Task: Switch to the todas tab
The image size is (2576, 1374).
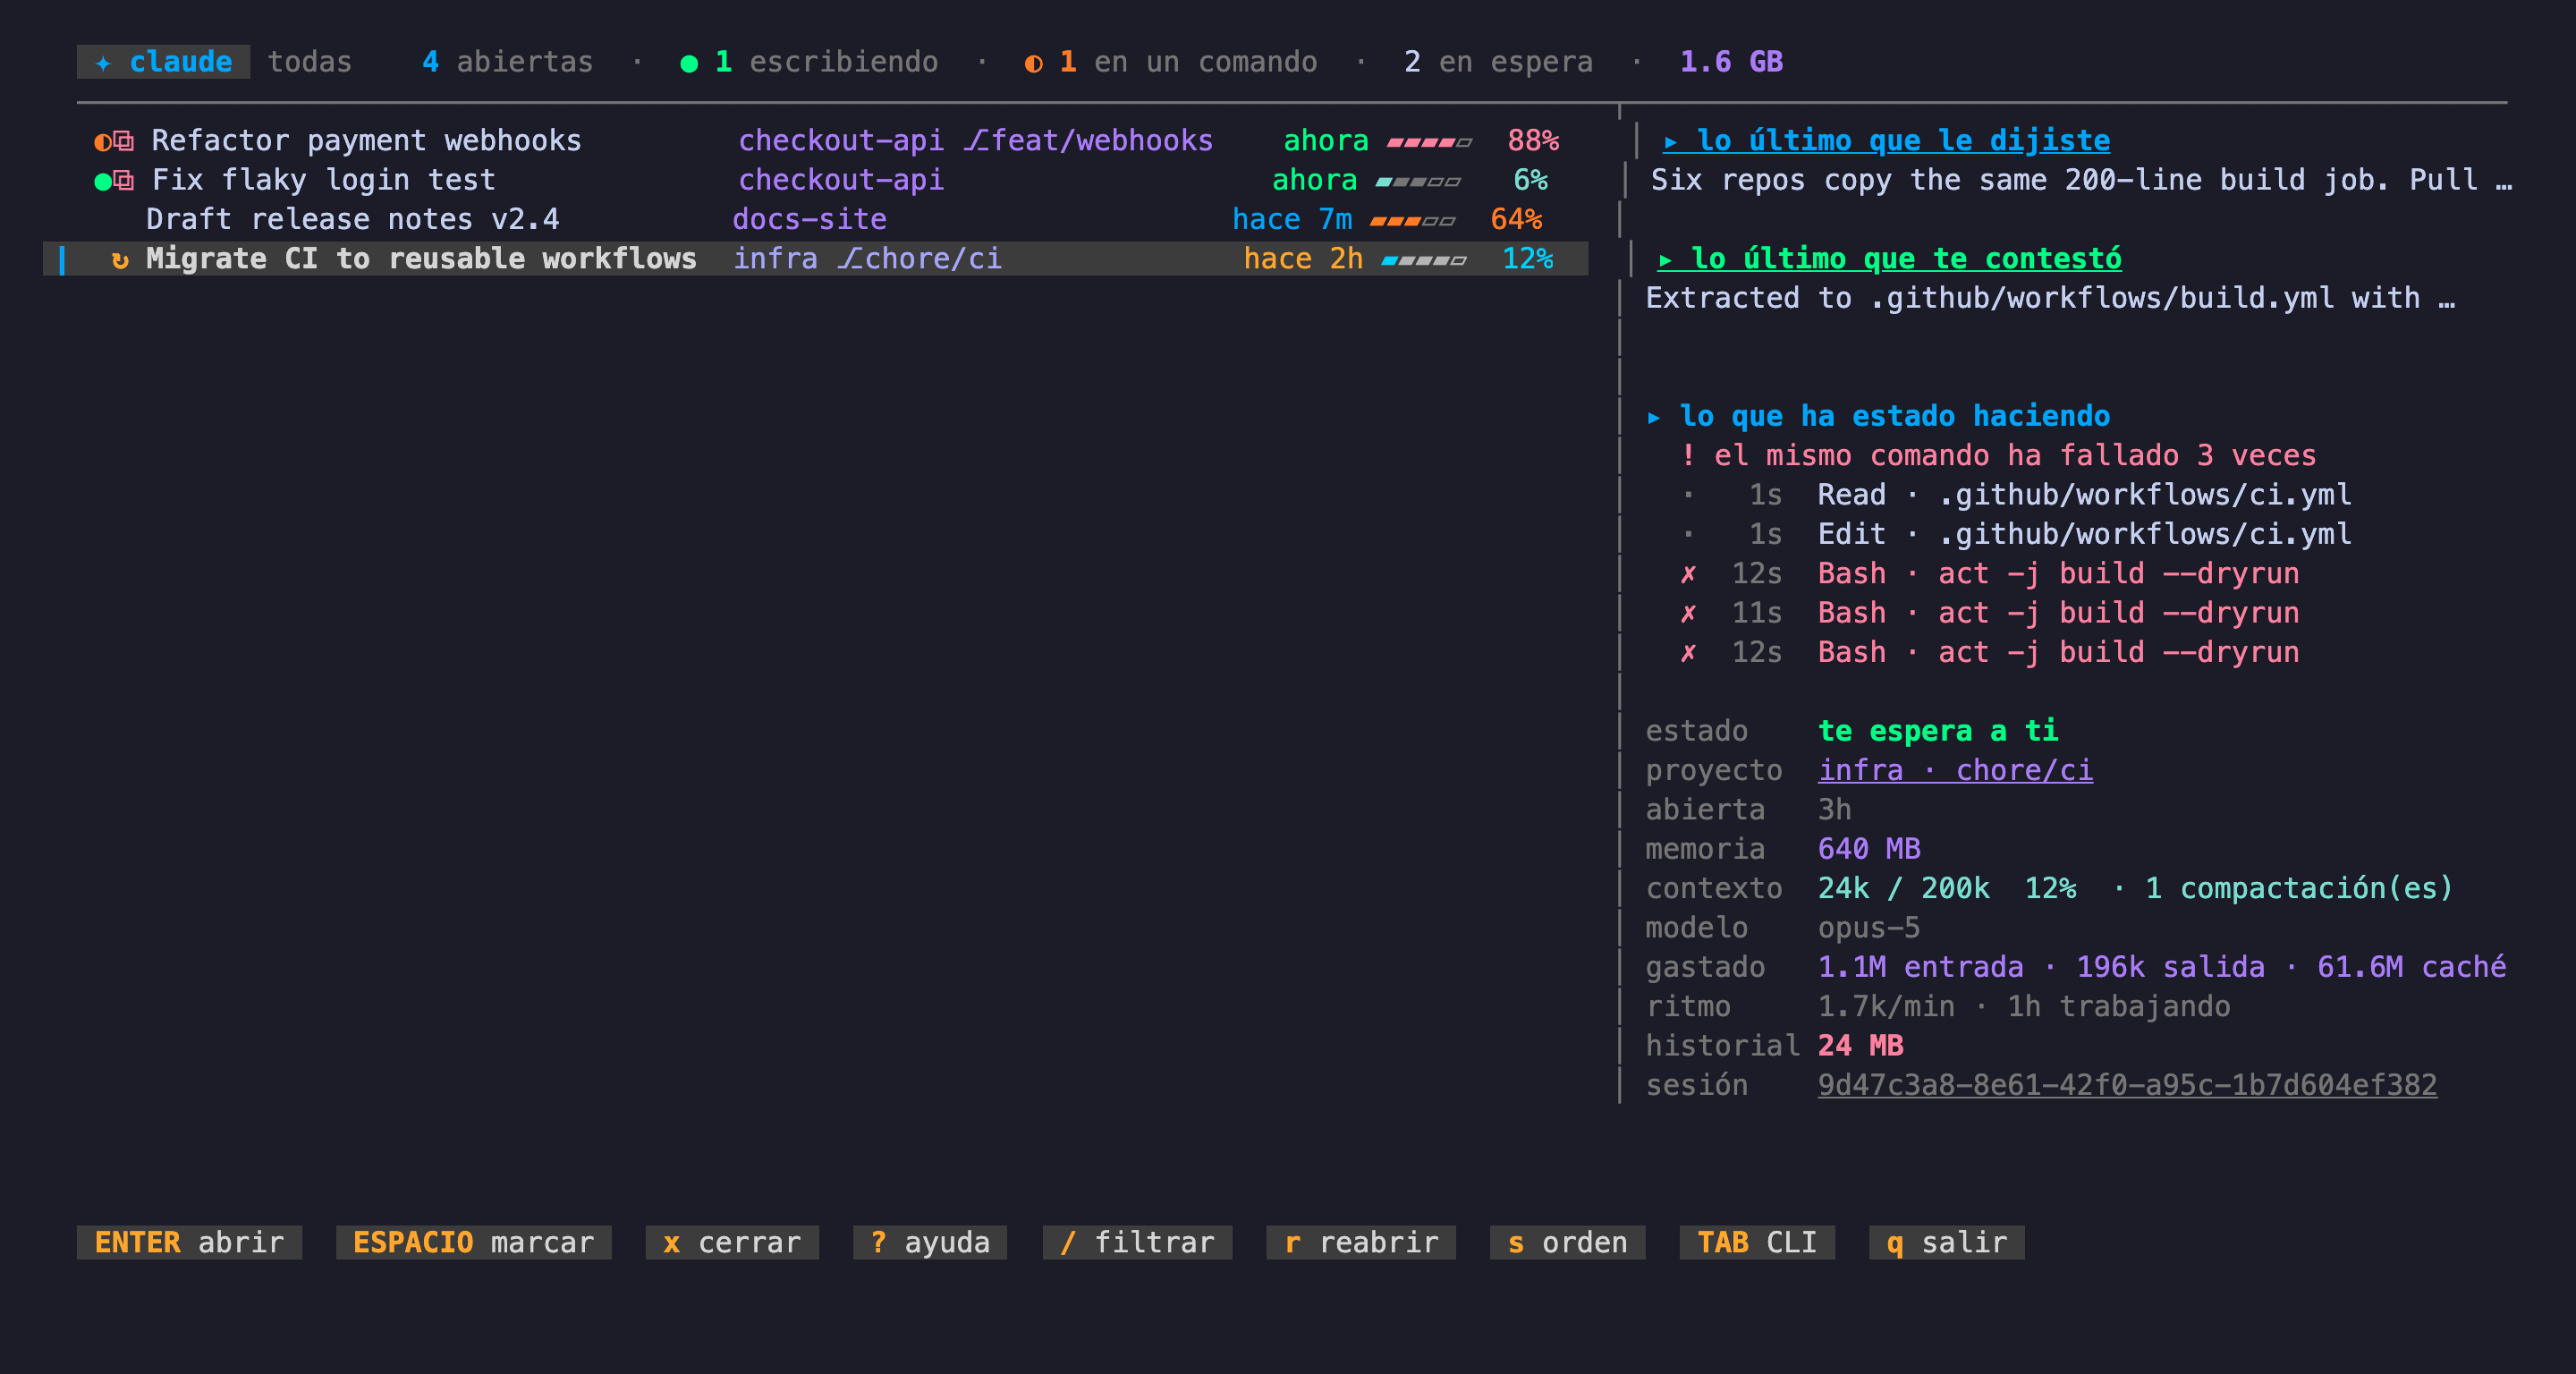Action: [310, 62]
